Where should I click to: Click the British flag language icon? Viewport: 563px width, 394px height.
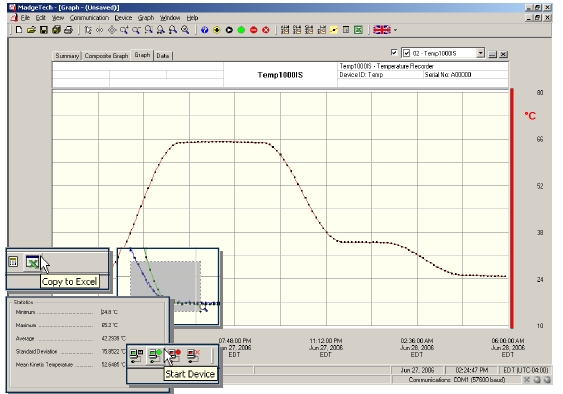(x=382, y=30)
